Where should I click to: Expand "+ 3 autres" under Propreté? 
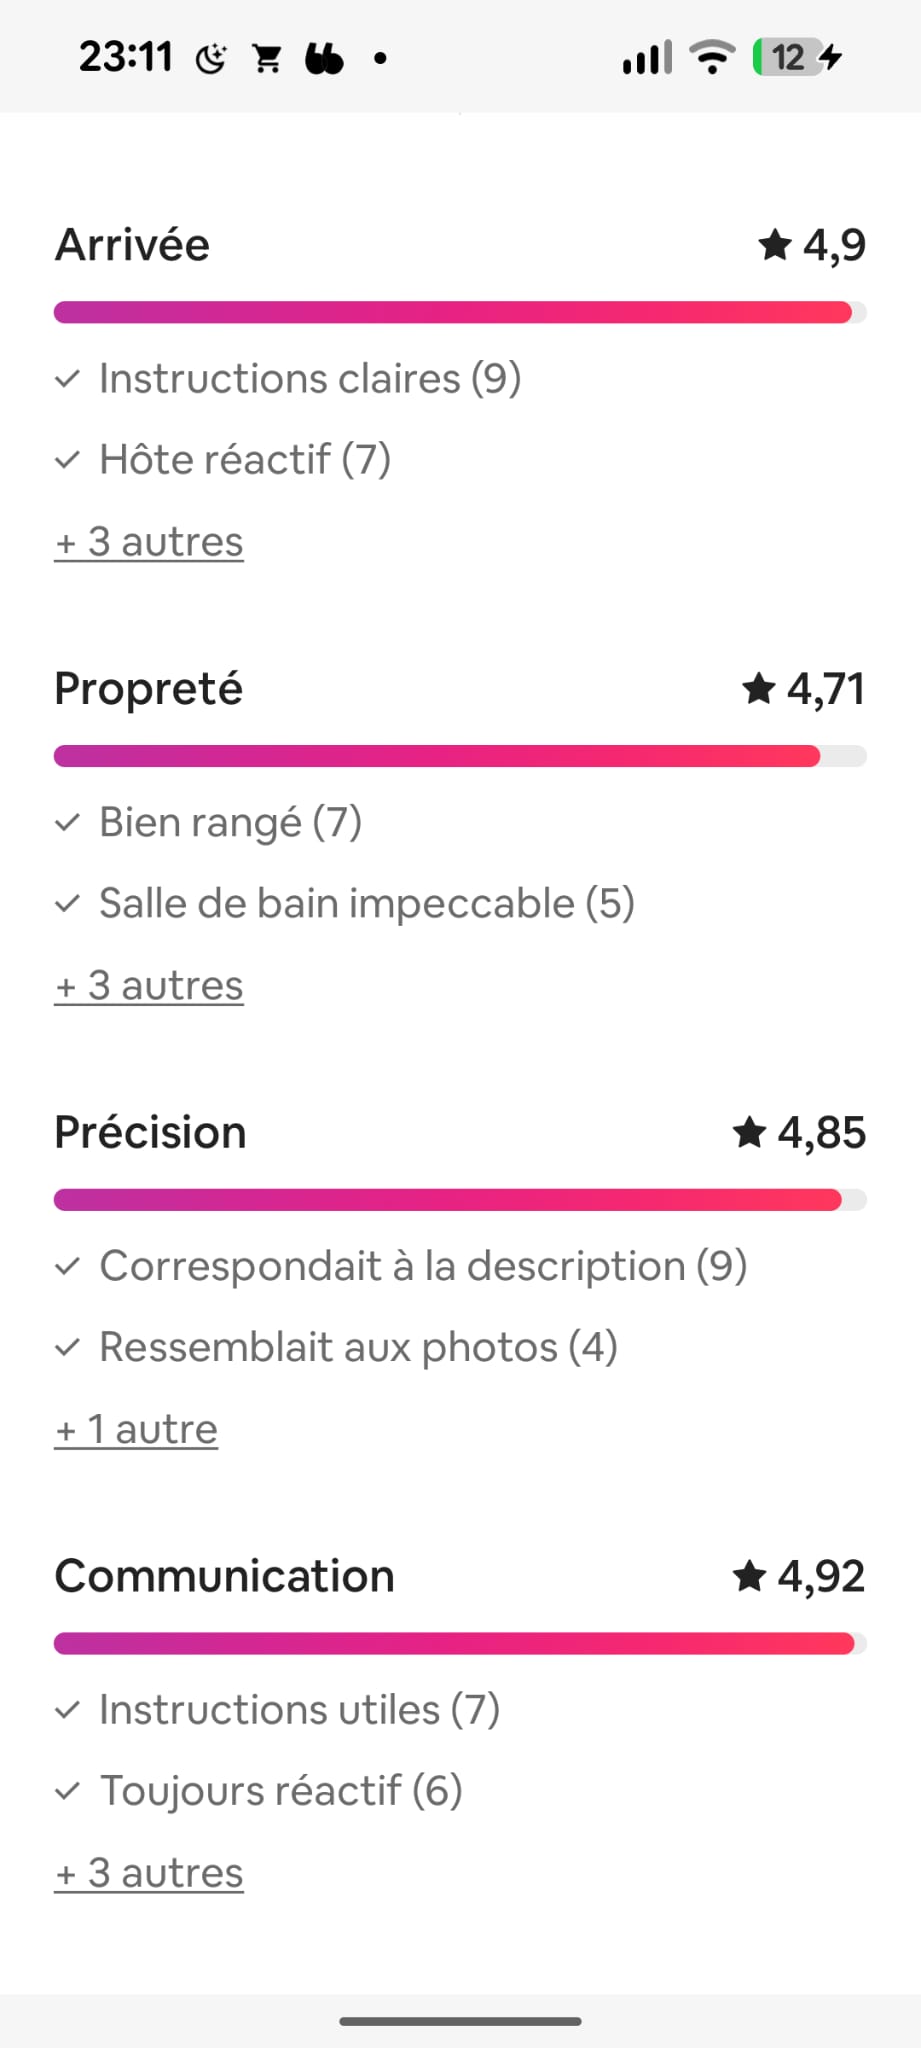coord(149,986)
